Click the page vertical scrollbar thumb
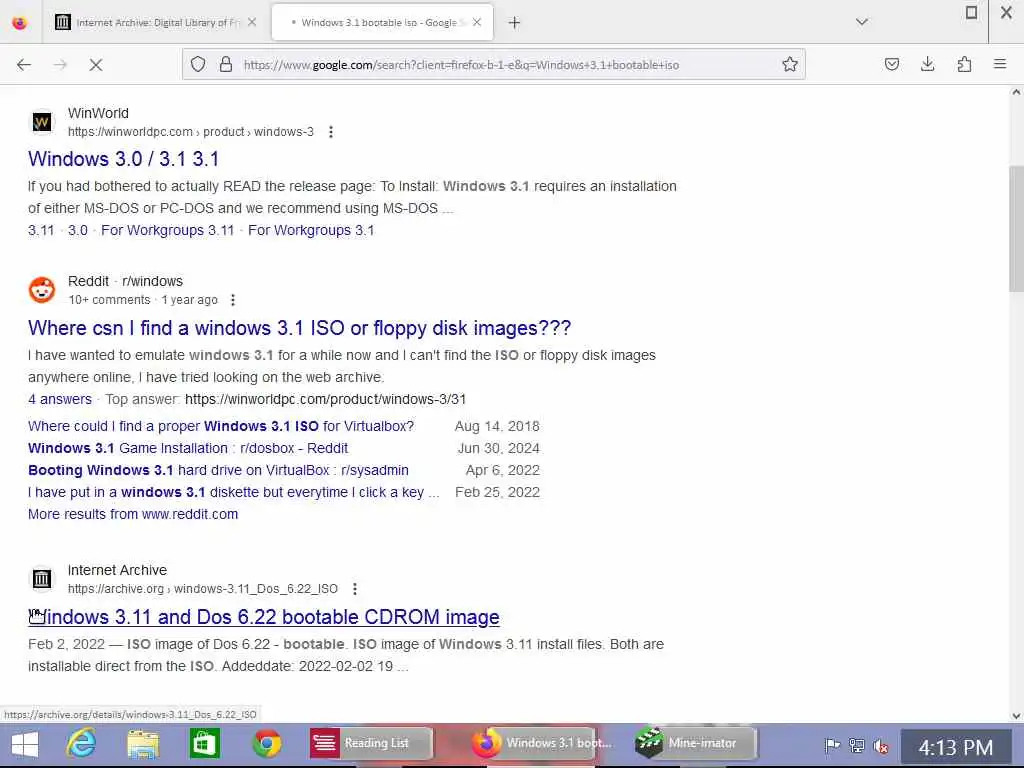Image resolution: width=1024 pixels, height=768 pixels. coord(1016,229)
